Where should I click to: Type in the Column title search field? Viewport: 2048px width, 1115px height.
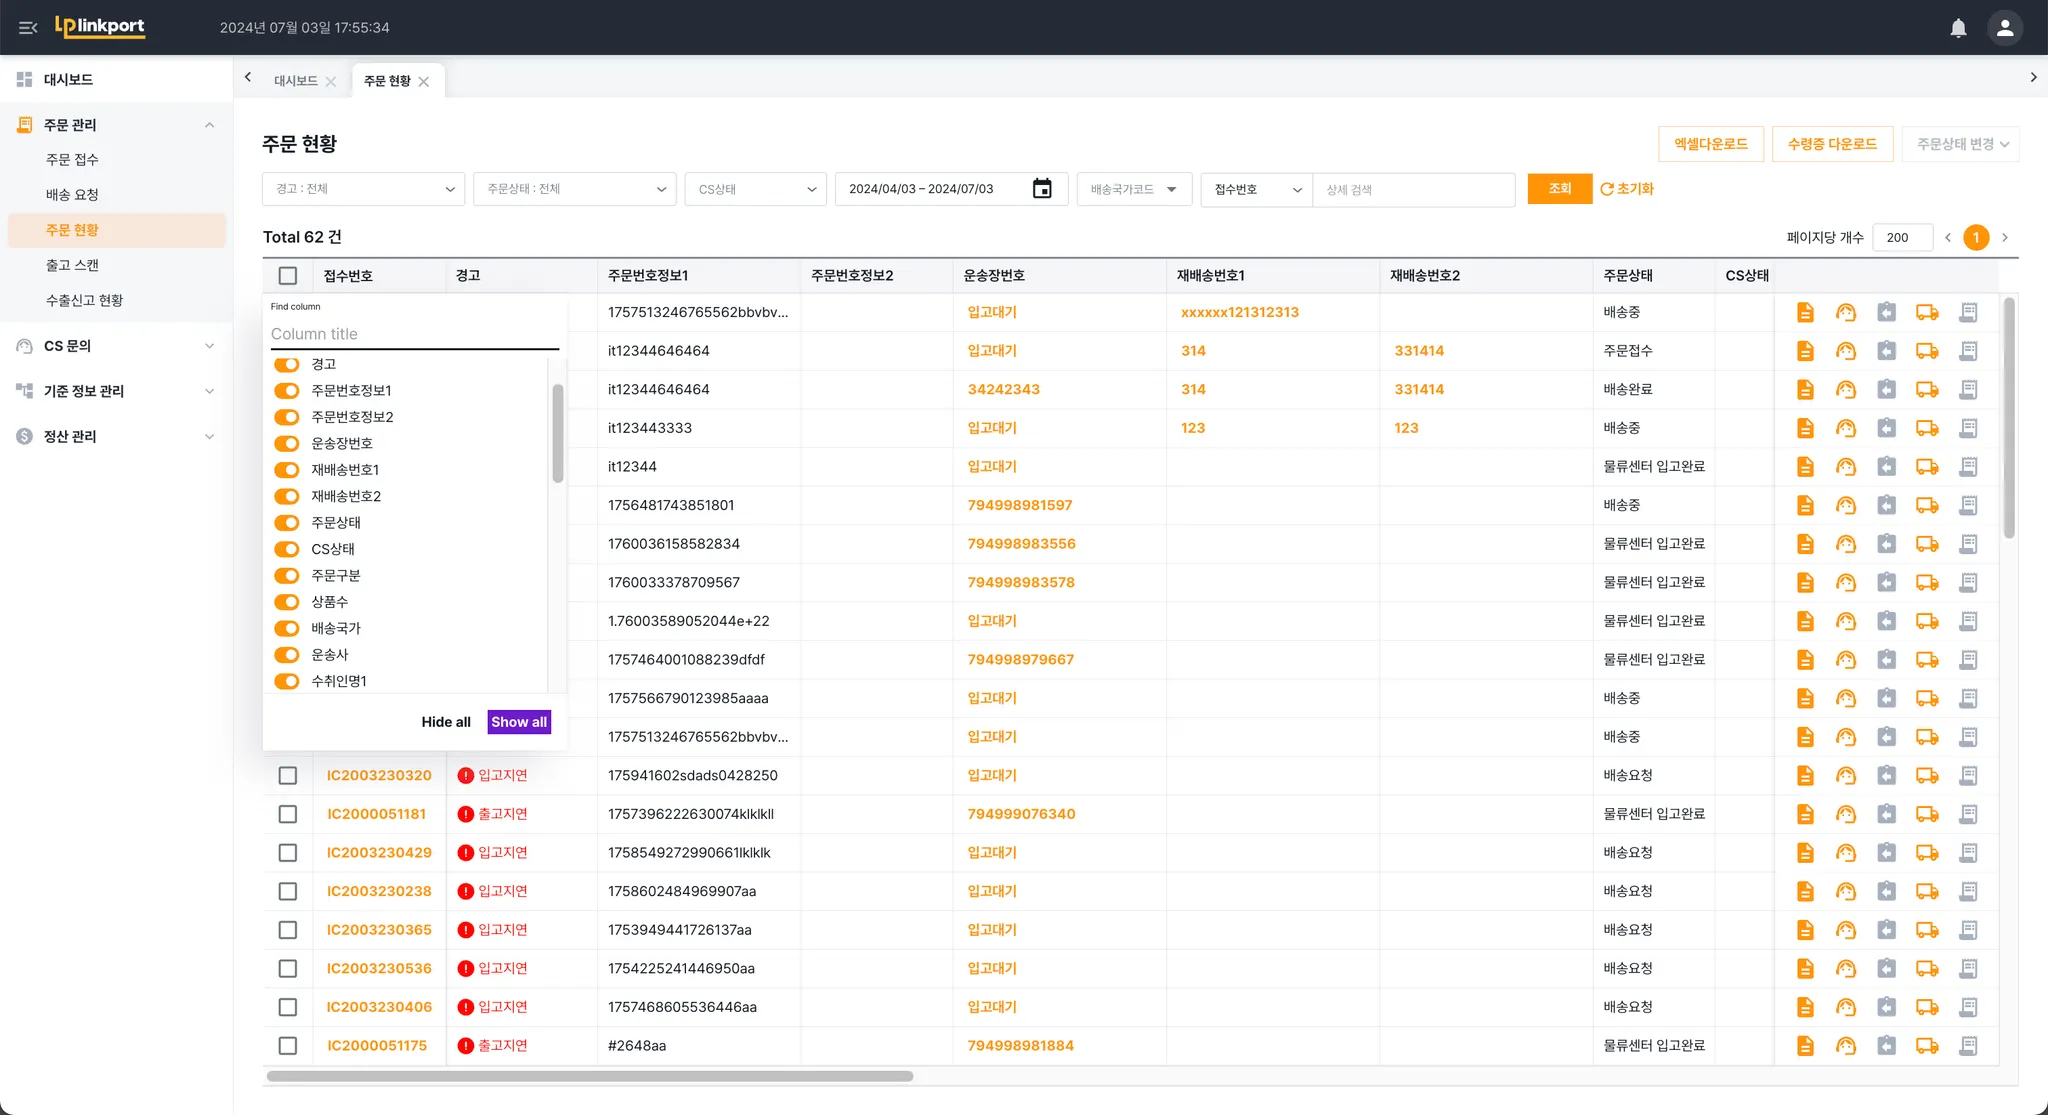[x=412, y=334]
